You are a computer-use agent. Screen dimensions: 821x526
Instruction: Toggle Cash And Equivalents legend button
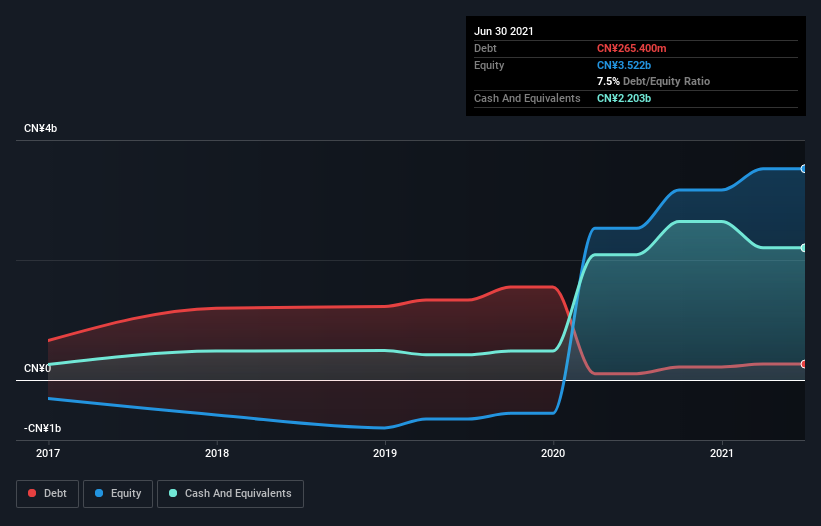coord(230,494)
